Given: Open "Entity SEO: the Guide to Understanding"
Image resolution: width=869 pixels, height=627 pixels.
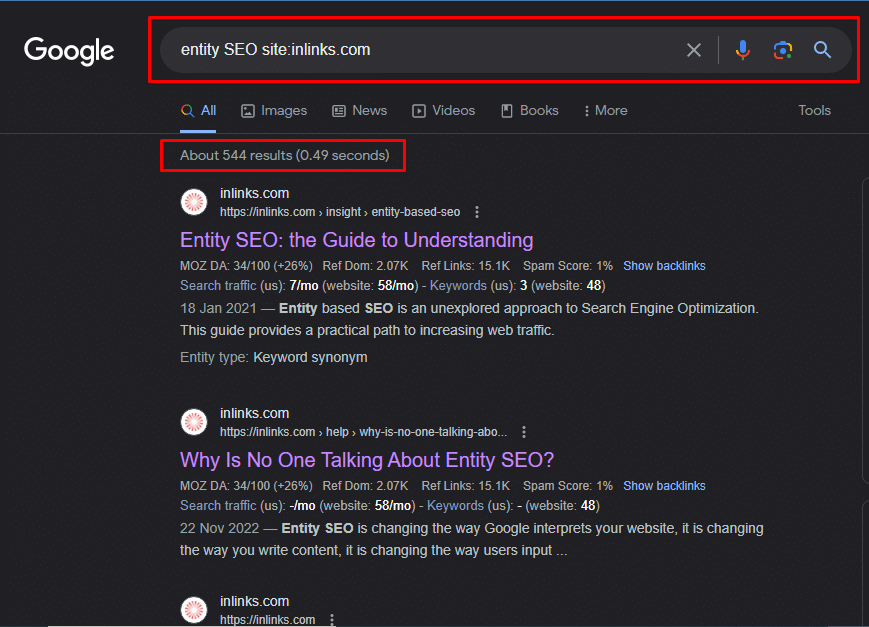Looking at the screenshot, I should 356,240.
